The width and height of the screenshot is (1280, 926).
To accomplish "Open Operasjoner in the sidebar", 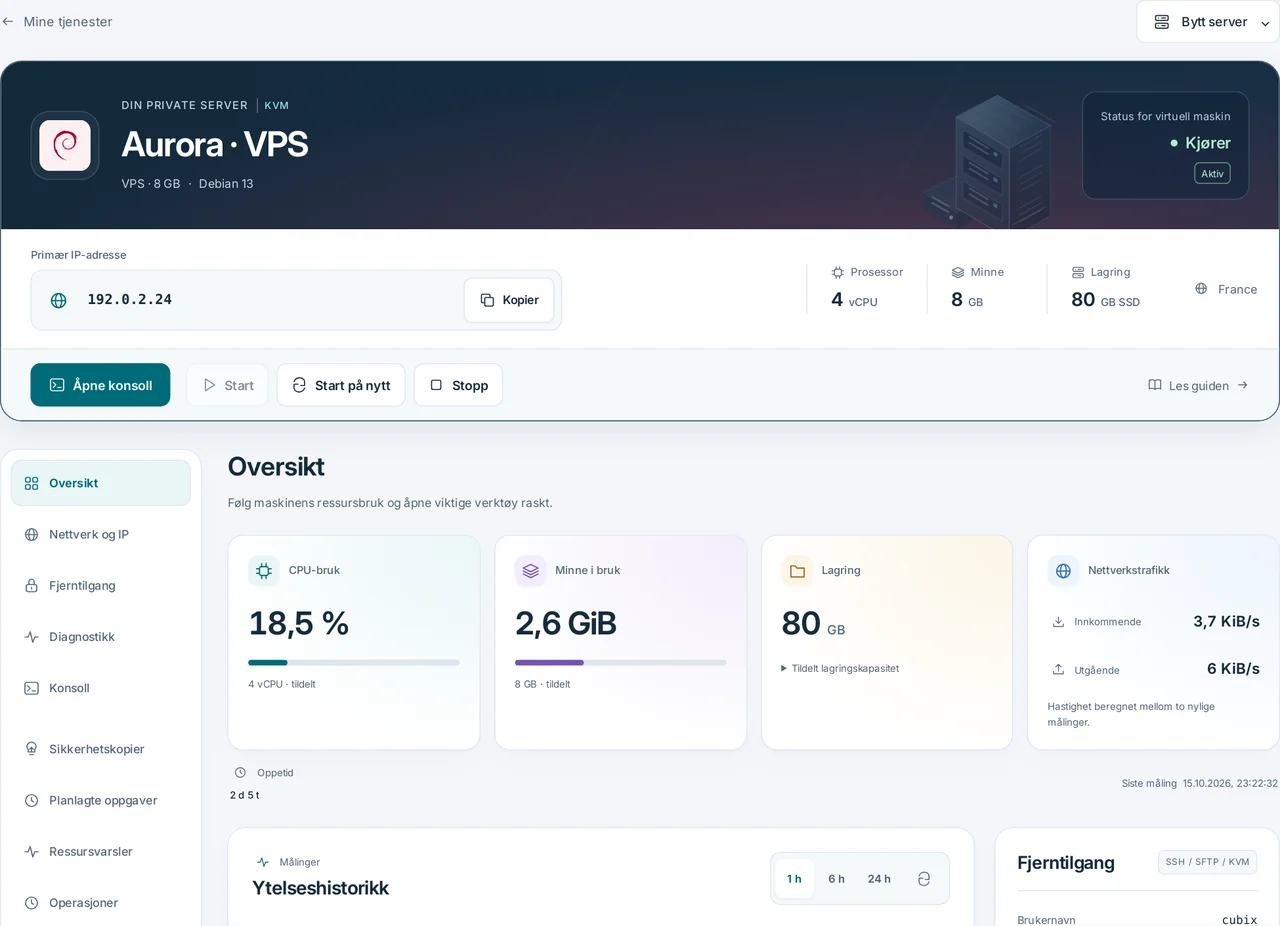I will [101, 903].
